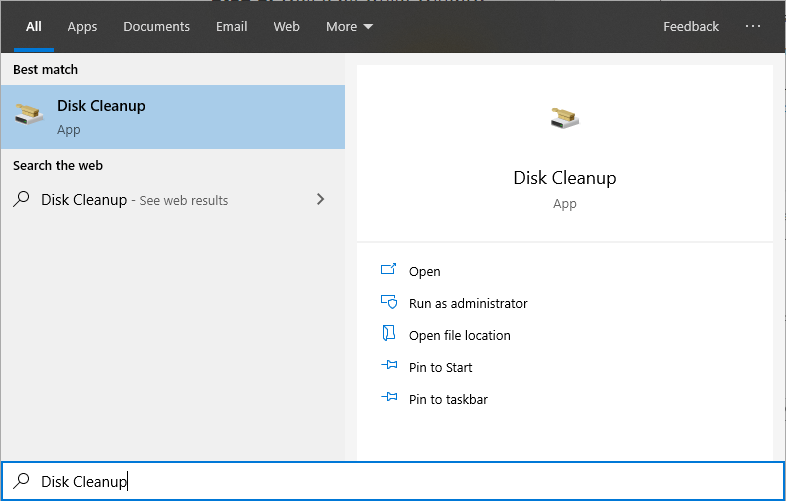The image size is (786, 501).
Task: Click the Open action icon
Action: 388,270
